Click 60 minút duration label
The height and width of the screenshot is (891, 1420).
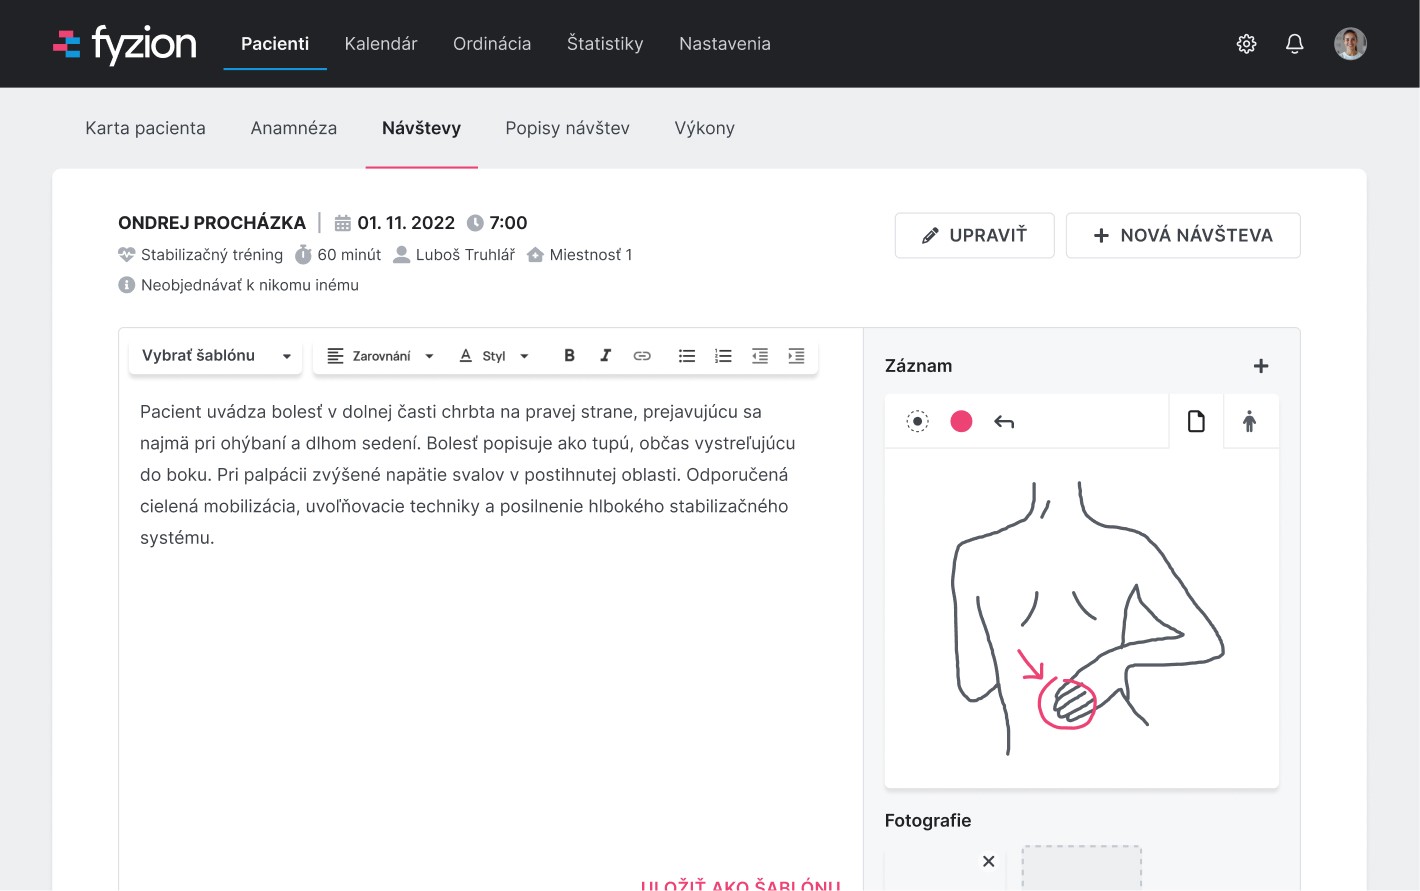(x=349, y=255)
